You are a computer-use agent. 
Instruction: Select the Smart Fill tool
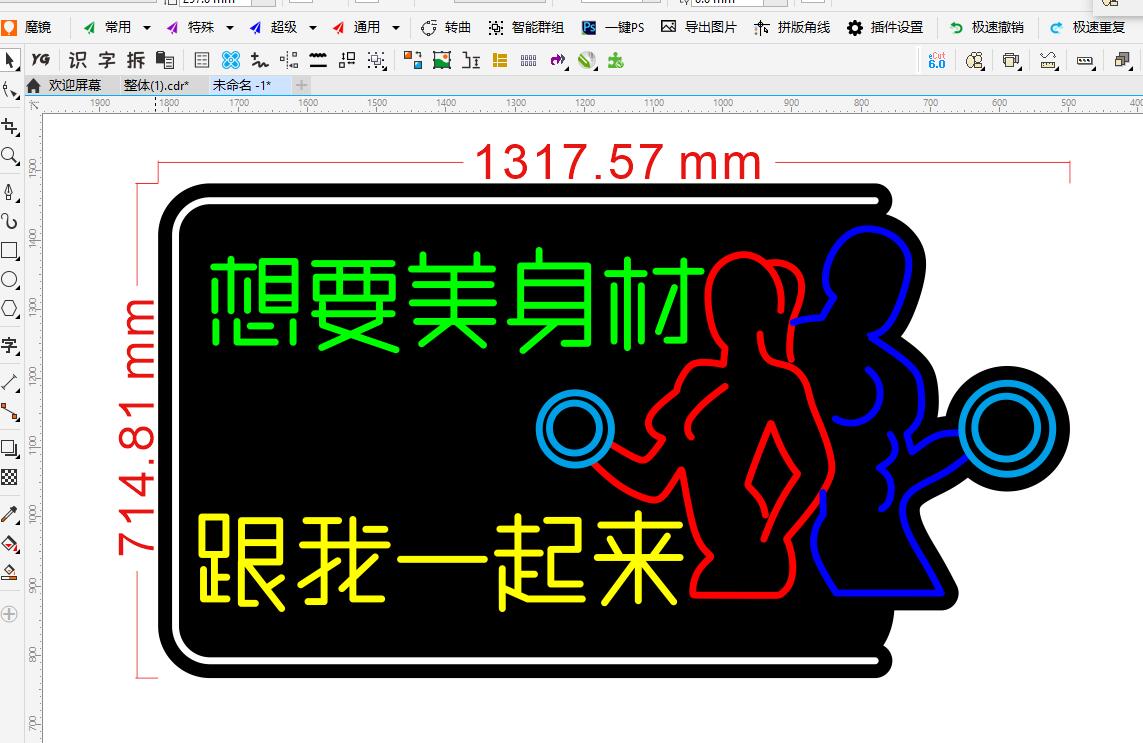[9, 572]
